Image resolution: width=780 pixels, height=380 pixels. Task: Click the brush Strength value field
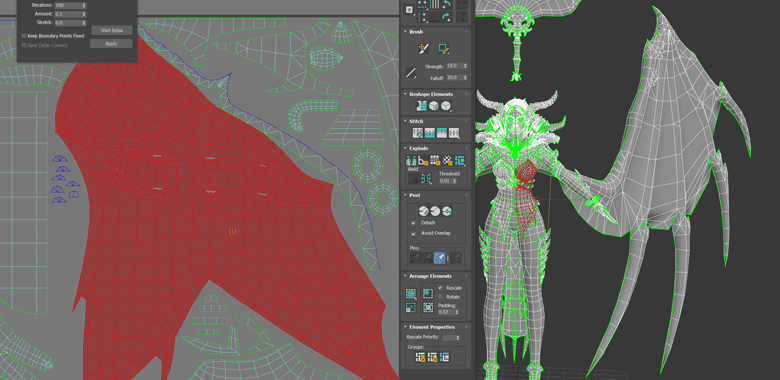pyautogui.click(x=454, y=66)
